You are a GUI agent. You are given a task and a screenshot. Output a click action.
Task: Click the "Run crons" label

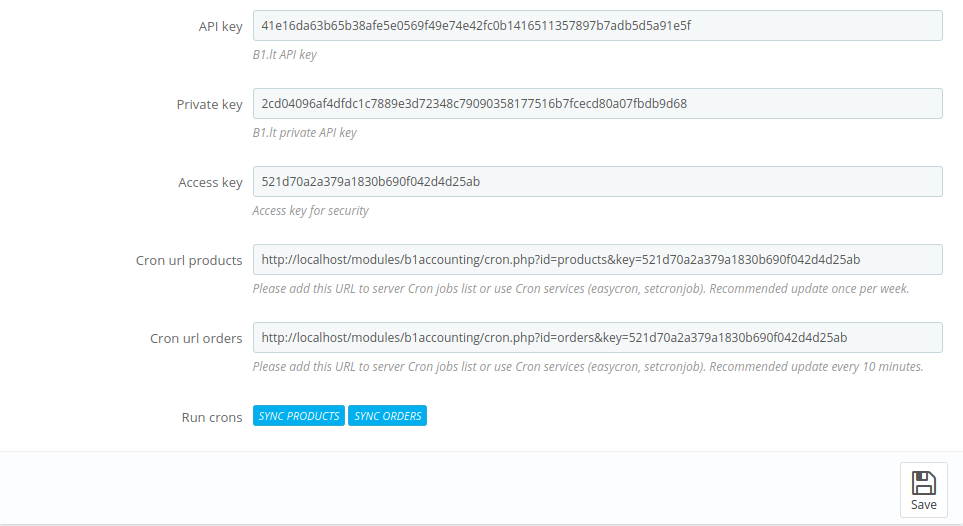click(211, 417)
